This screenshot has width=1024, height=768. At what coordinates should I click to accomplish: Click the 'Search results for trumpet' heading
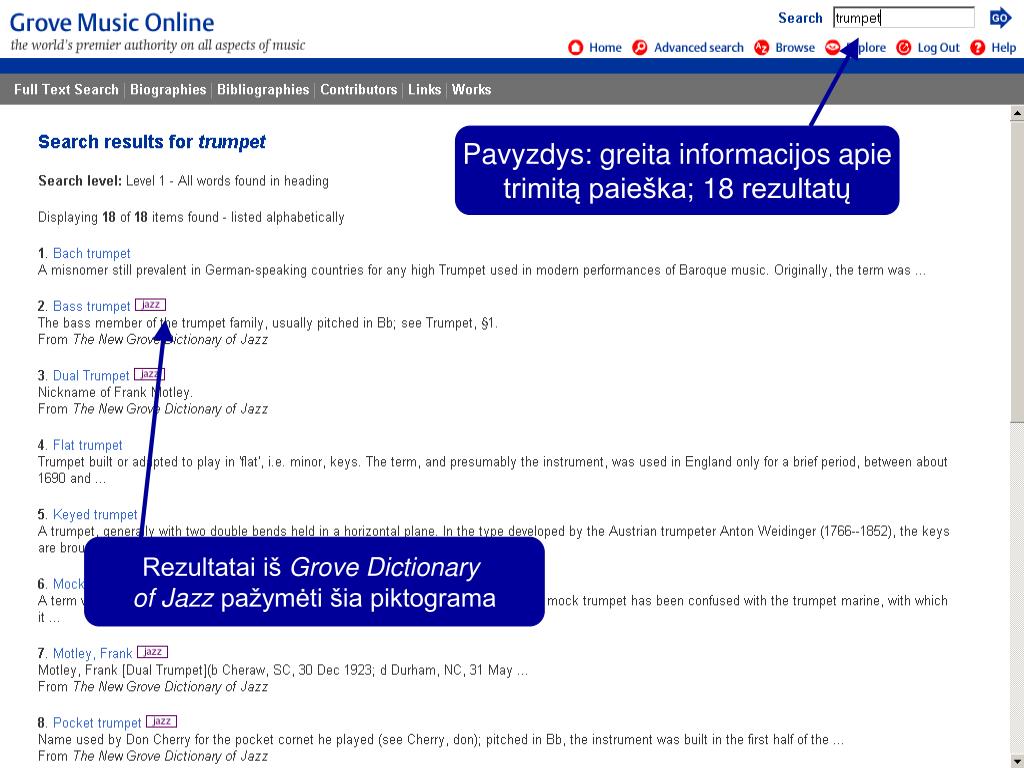(152, 142)
